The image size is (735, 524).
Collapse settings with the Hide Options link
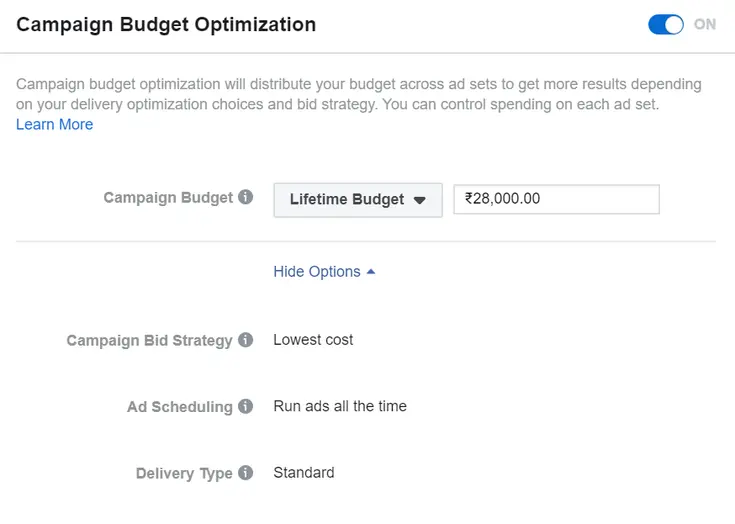pos(317,272)
